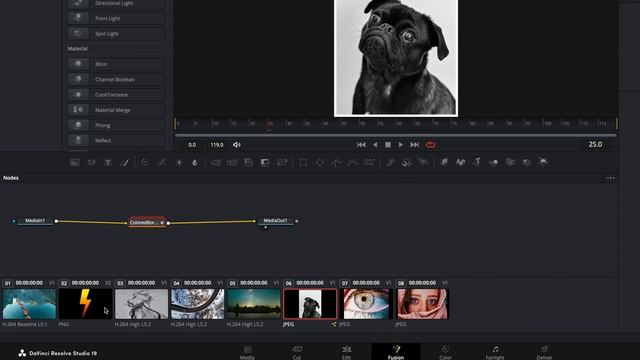The width and height of the screenshot is (640, 360).
Task: Click the render end field 119.0
Action: (x=217, y=145)
